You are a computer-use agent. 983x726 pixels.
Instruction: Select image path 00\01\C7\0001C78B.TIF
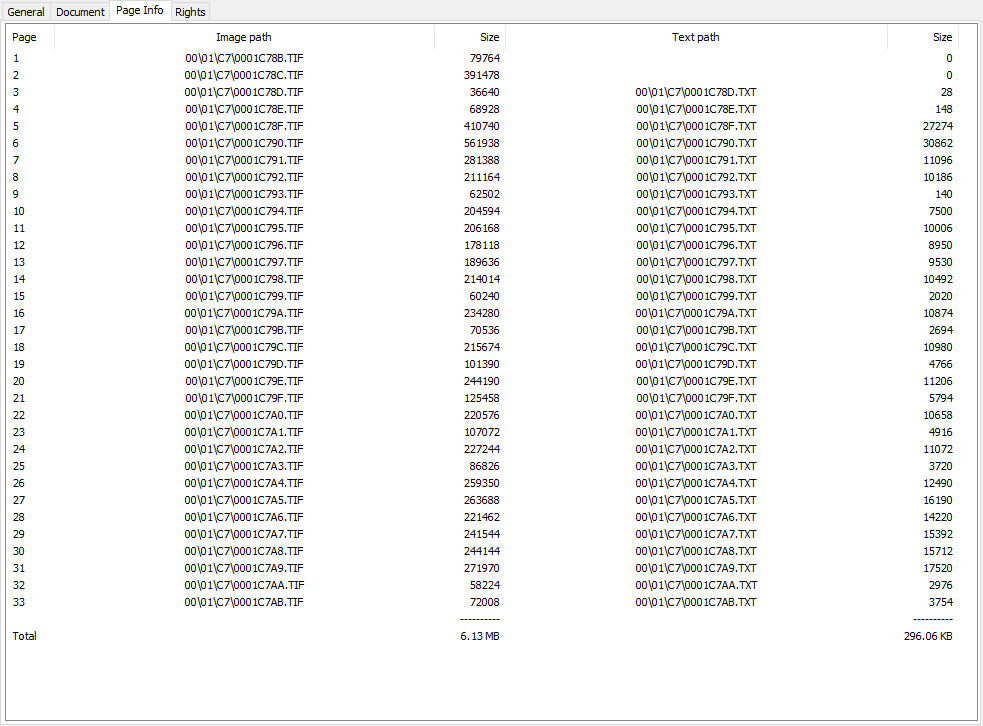click(244, 58)
